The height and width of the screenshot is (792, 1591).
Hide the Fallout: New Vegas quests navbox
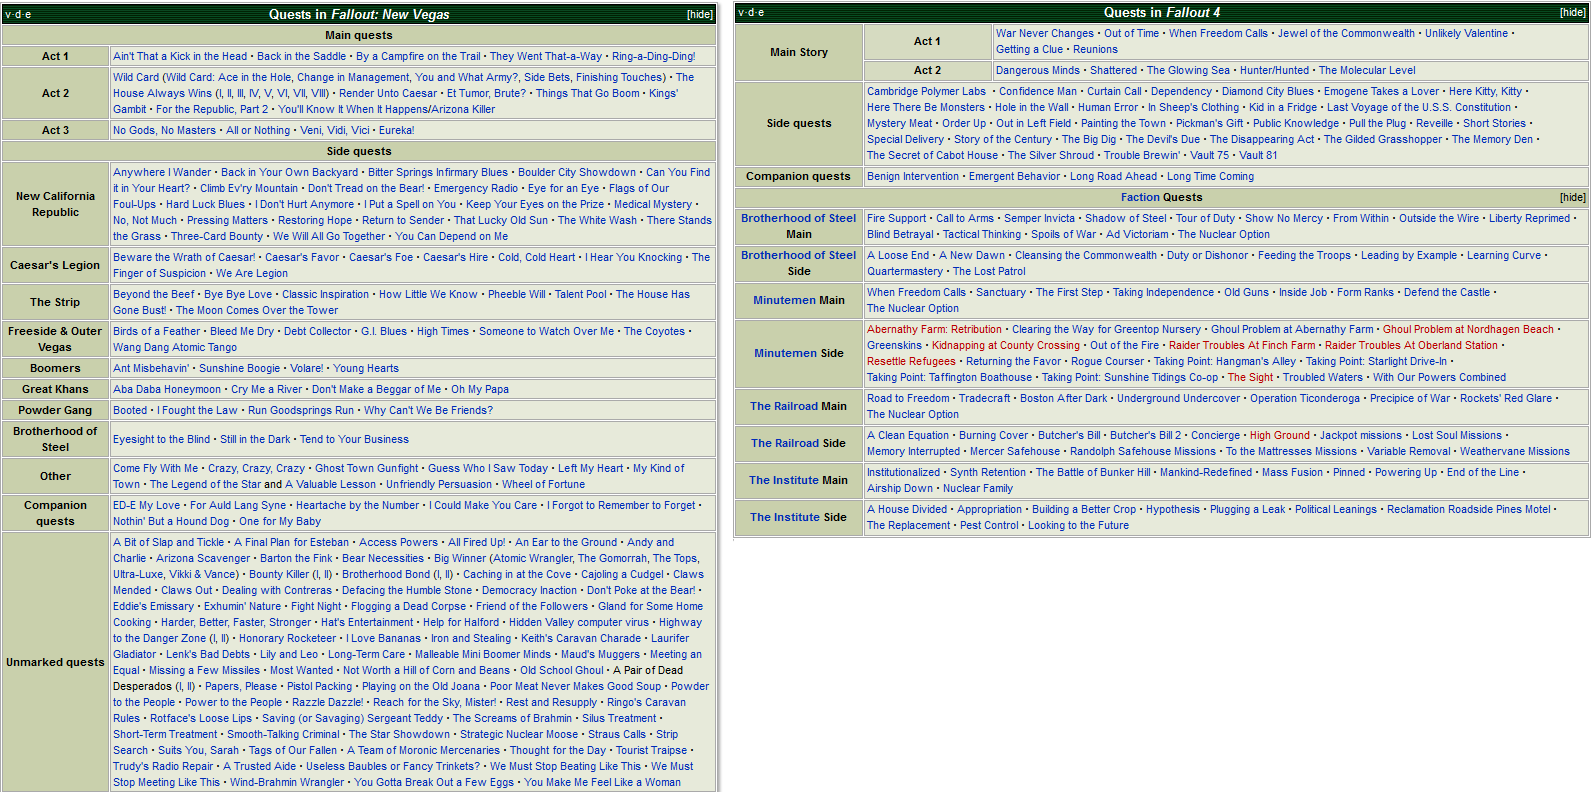coord(699,14)
